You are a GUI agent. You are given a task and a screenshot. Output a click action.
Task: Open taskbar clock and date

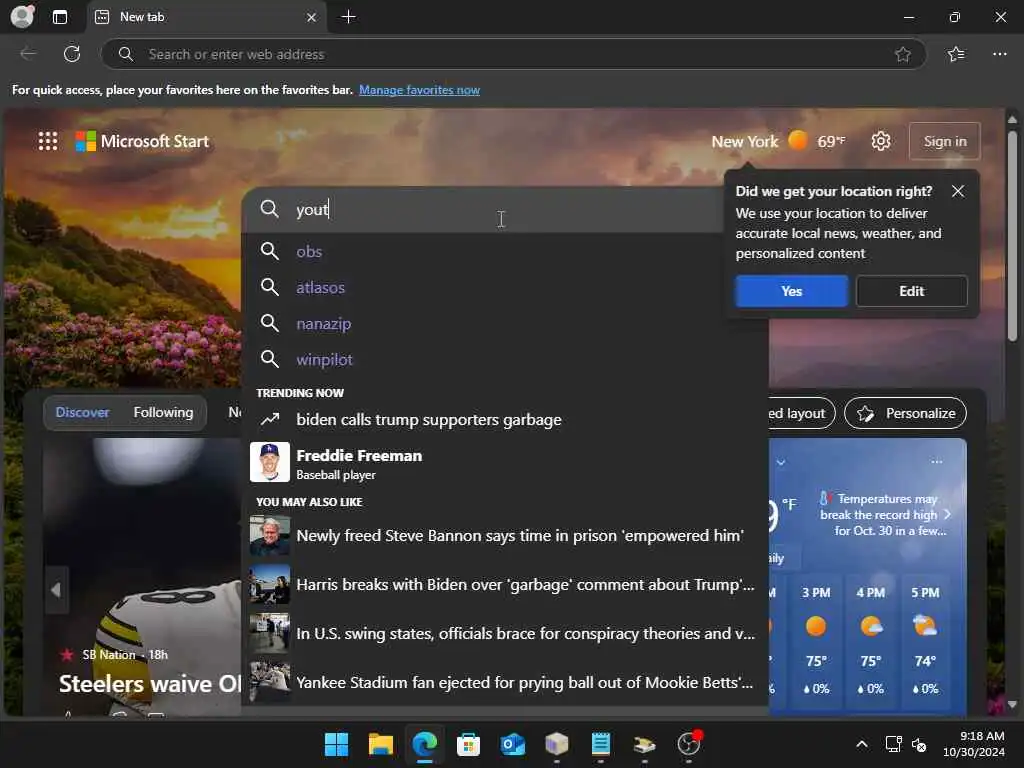(x=973, y=744)
